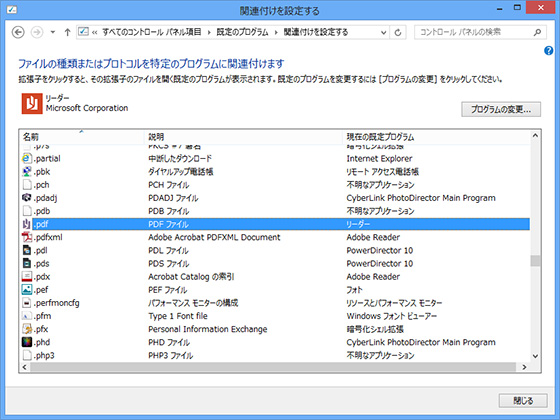This screenshot has height=420, width=560.
Task: Select the ダイヤルアップ電話帳 description
Action: click(181, 171)
